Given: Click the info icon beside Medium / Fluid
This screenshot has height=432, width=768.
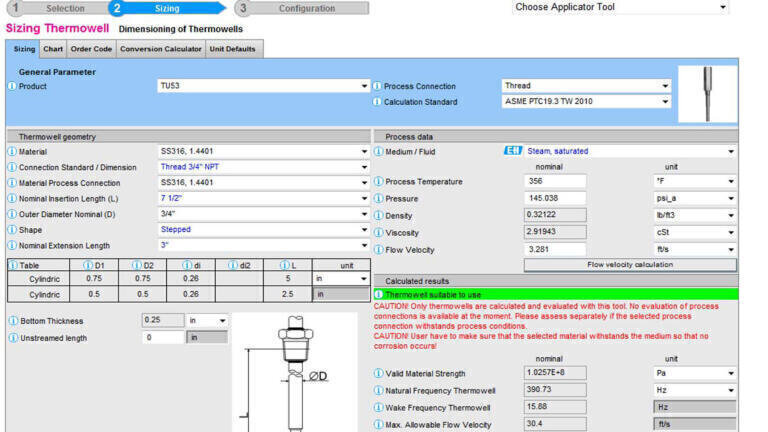Looking at the screenshot, I should 379,152.
